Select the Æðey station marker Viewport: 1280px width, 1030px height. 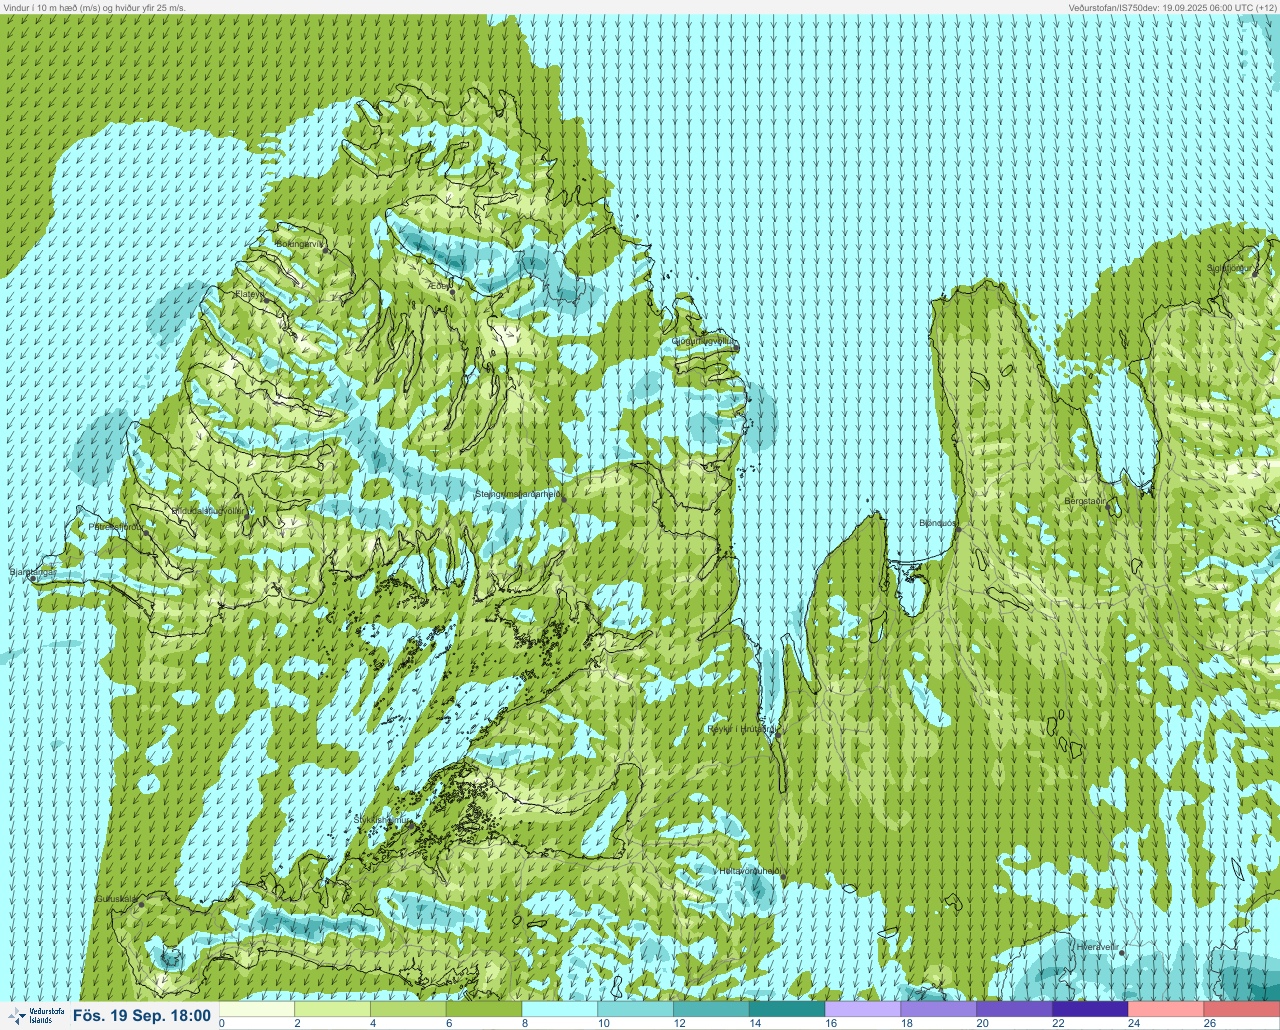click(452, 292)
